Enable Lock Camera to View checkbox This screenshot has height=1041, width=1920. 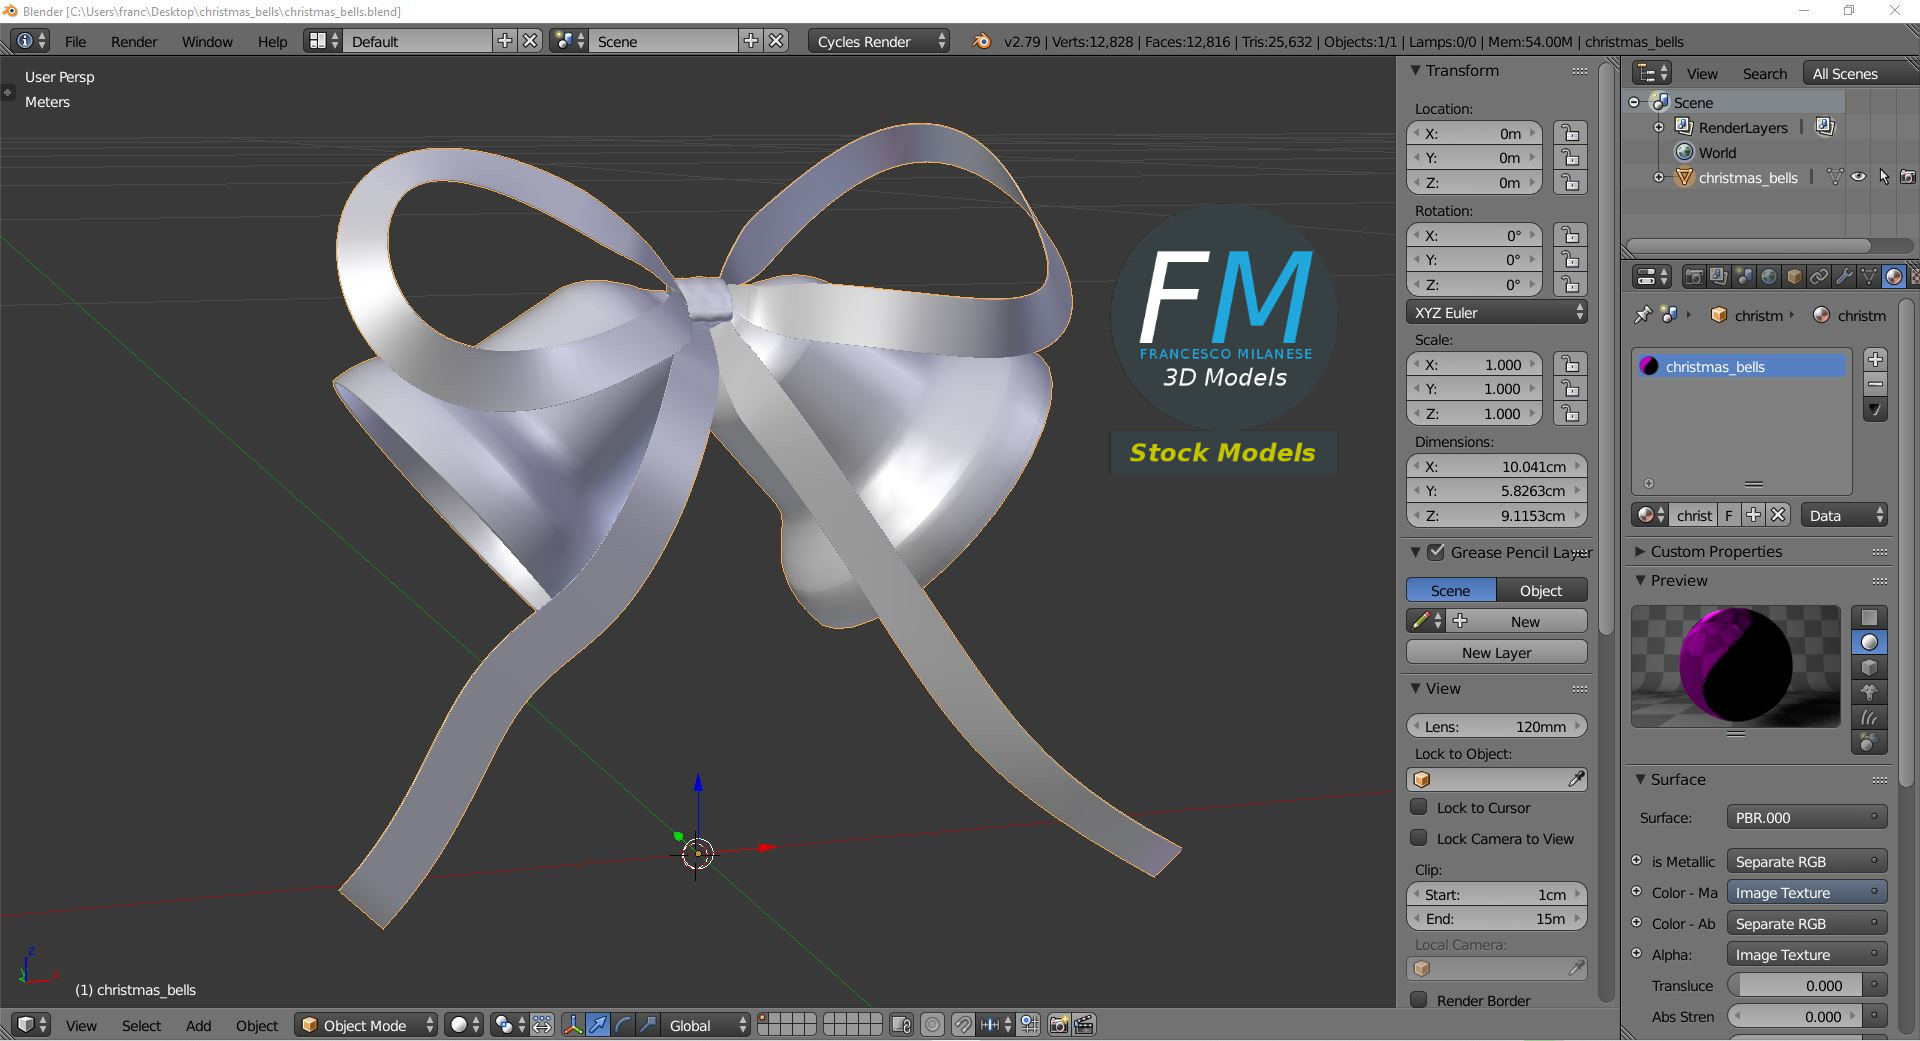pos(1419,838)
